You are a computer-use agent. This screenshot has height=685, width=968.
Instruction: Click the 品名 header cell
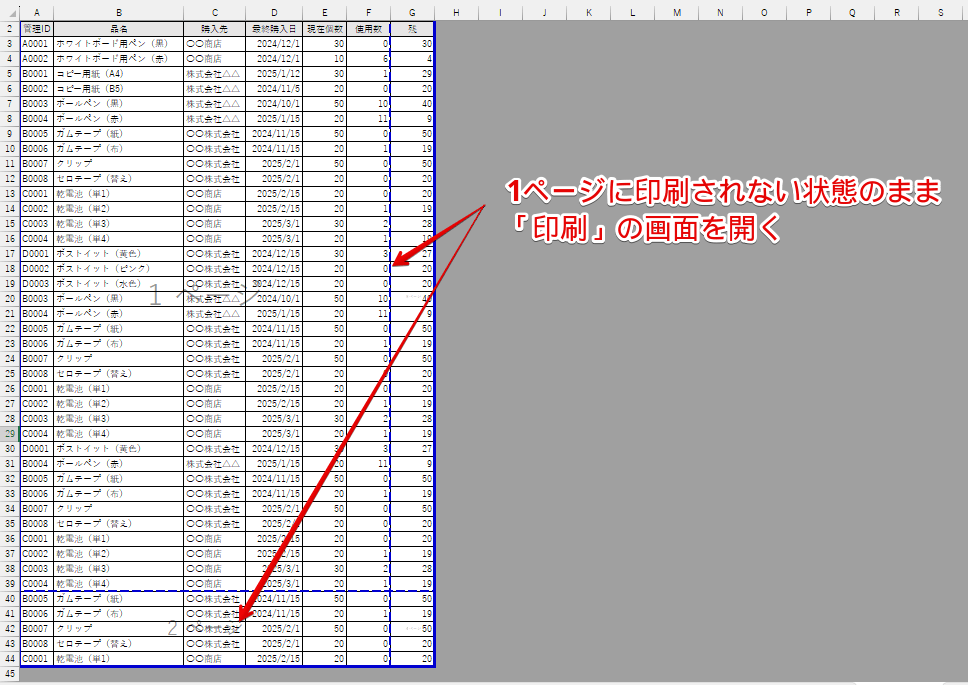119,29
